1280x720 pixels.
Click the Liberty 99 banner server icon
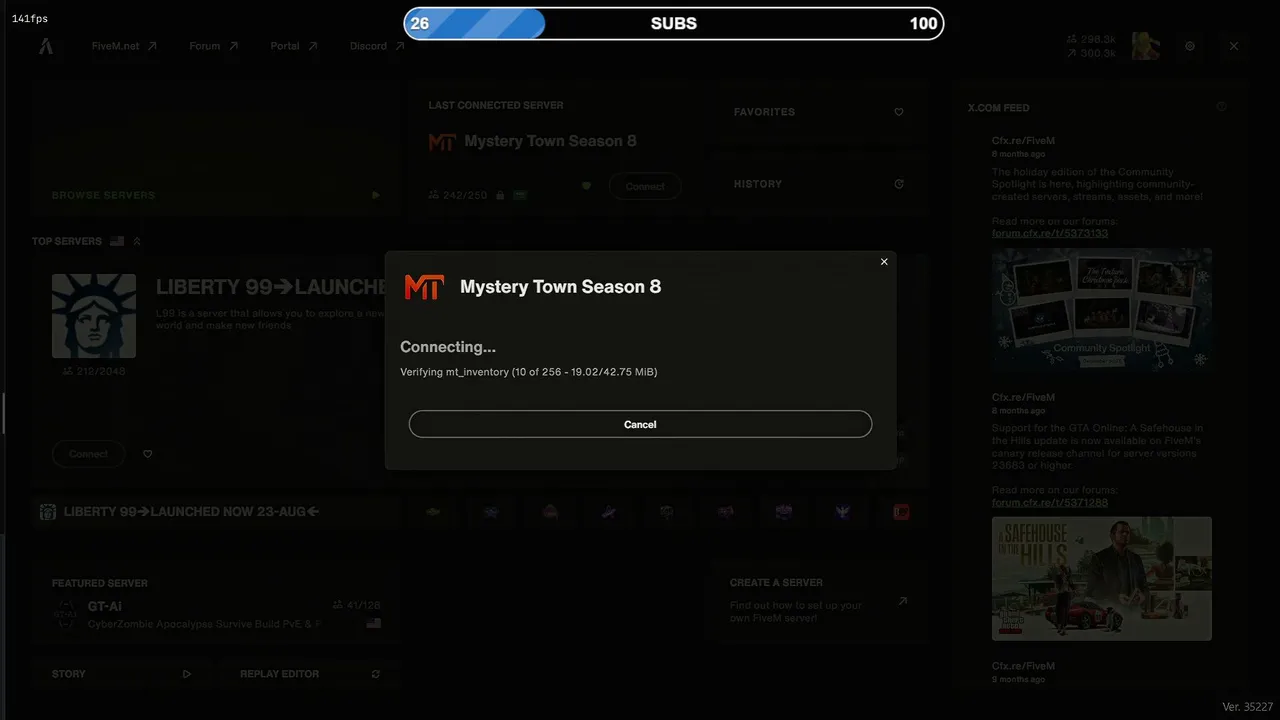tap(47, 512)
